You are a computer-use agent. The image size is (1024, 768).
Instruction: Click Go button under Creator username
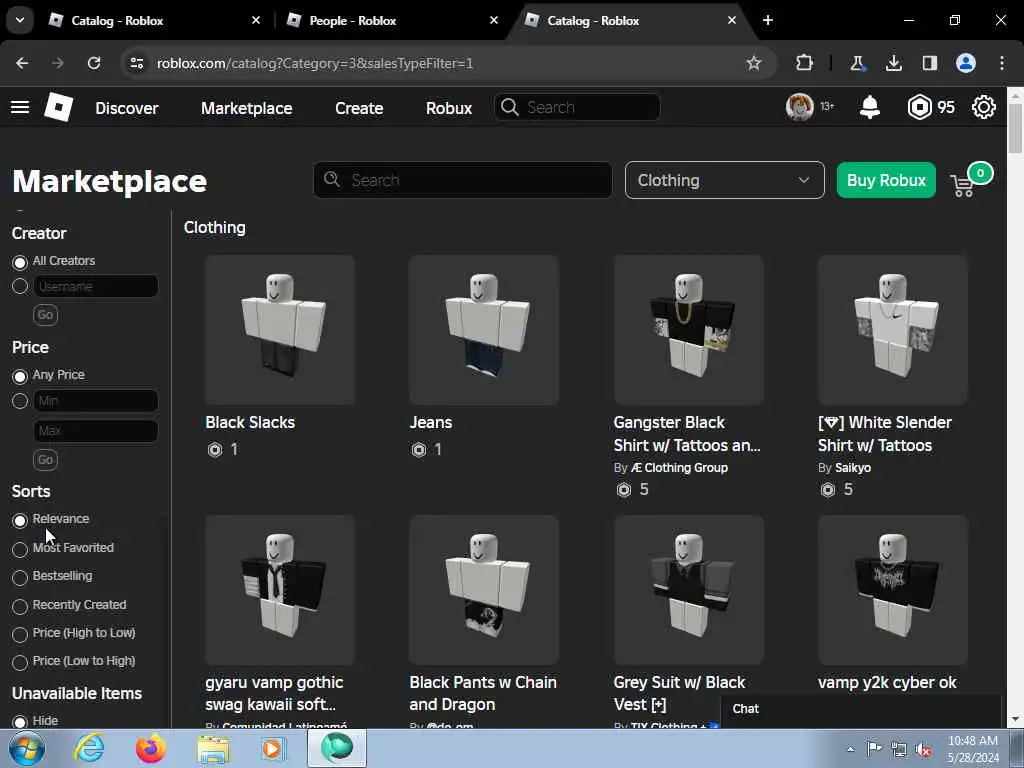click(x=45, y=315)
